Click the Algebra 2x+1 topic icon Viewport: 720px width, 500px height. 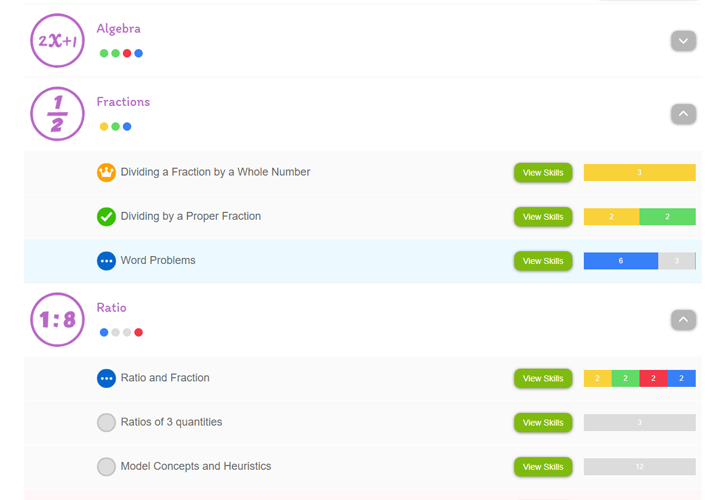click(58, 41)
